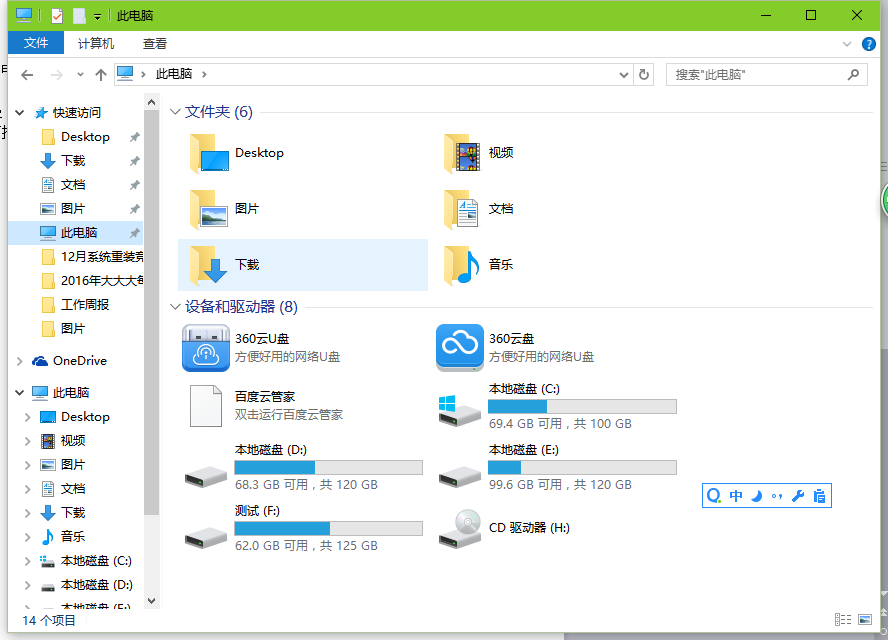Click the IME search Q icon
This screenshot has width=888, height=640.
[714, 496]
